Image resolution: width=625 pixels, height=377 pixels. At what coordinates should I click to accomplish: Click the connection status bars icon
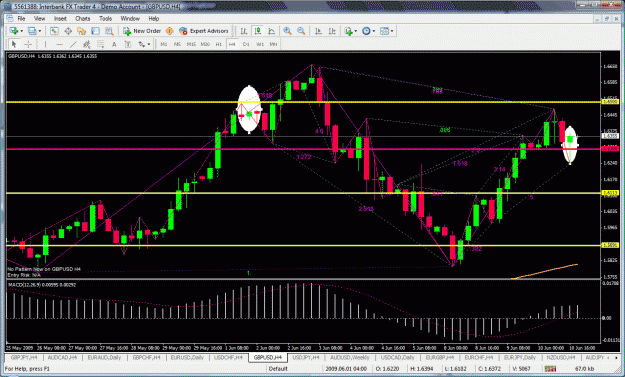pyautogui.click(x=550, y=369)
